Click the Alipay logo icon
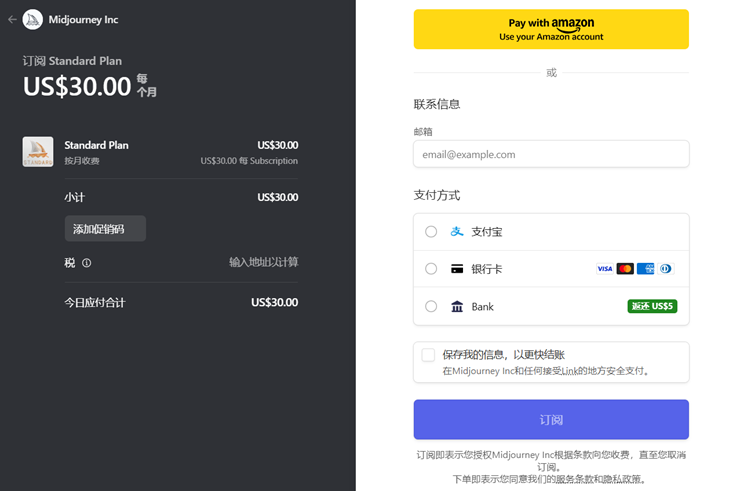 click(457, 231)
